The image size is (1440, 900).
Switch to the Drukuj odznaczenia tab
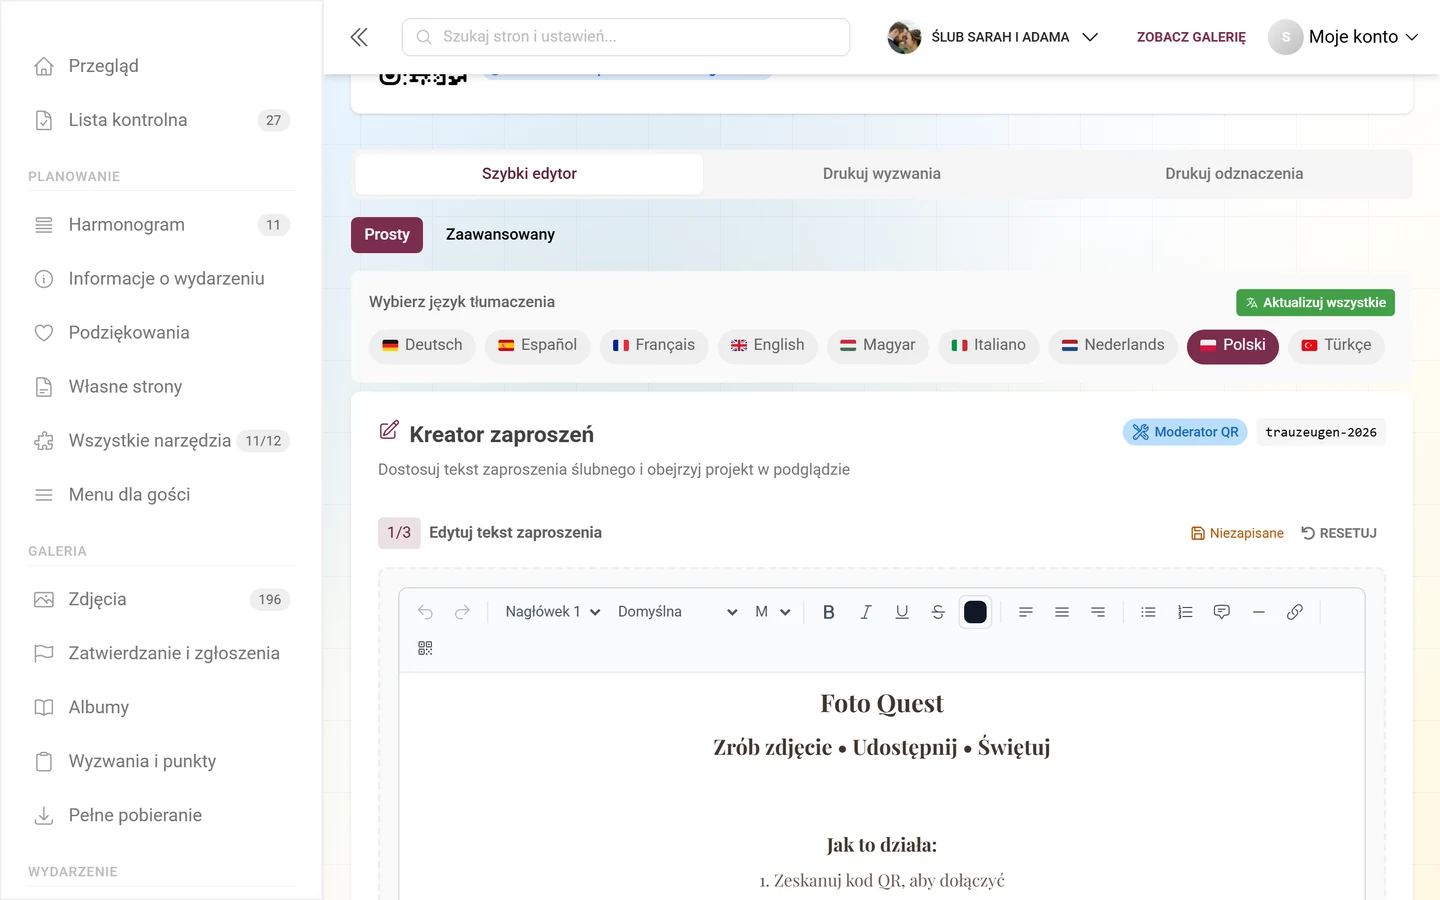click(x=1234, y=174)
